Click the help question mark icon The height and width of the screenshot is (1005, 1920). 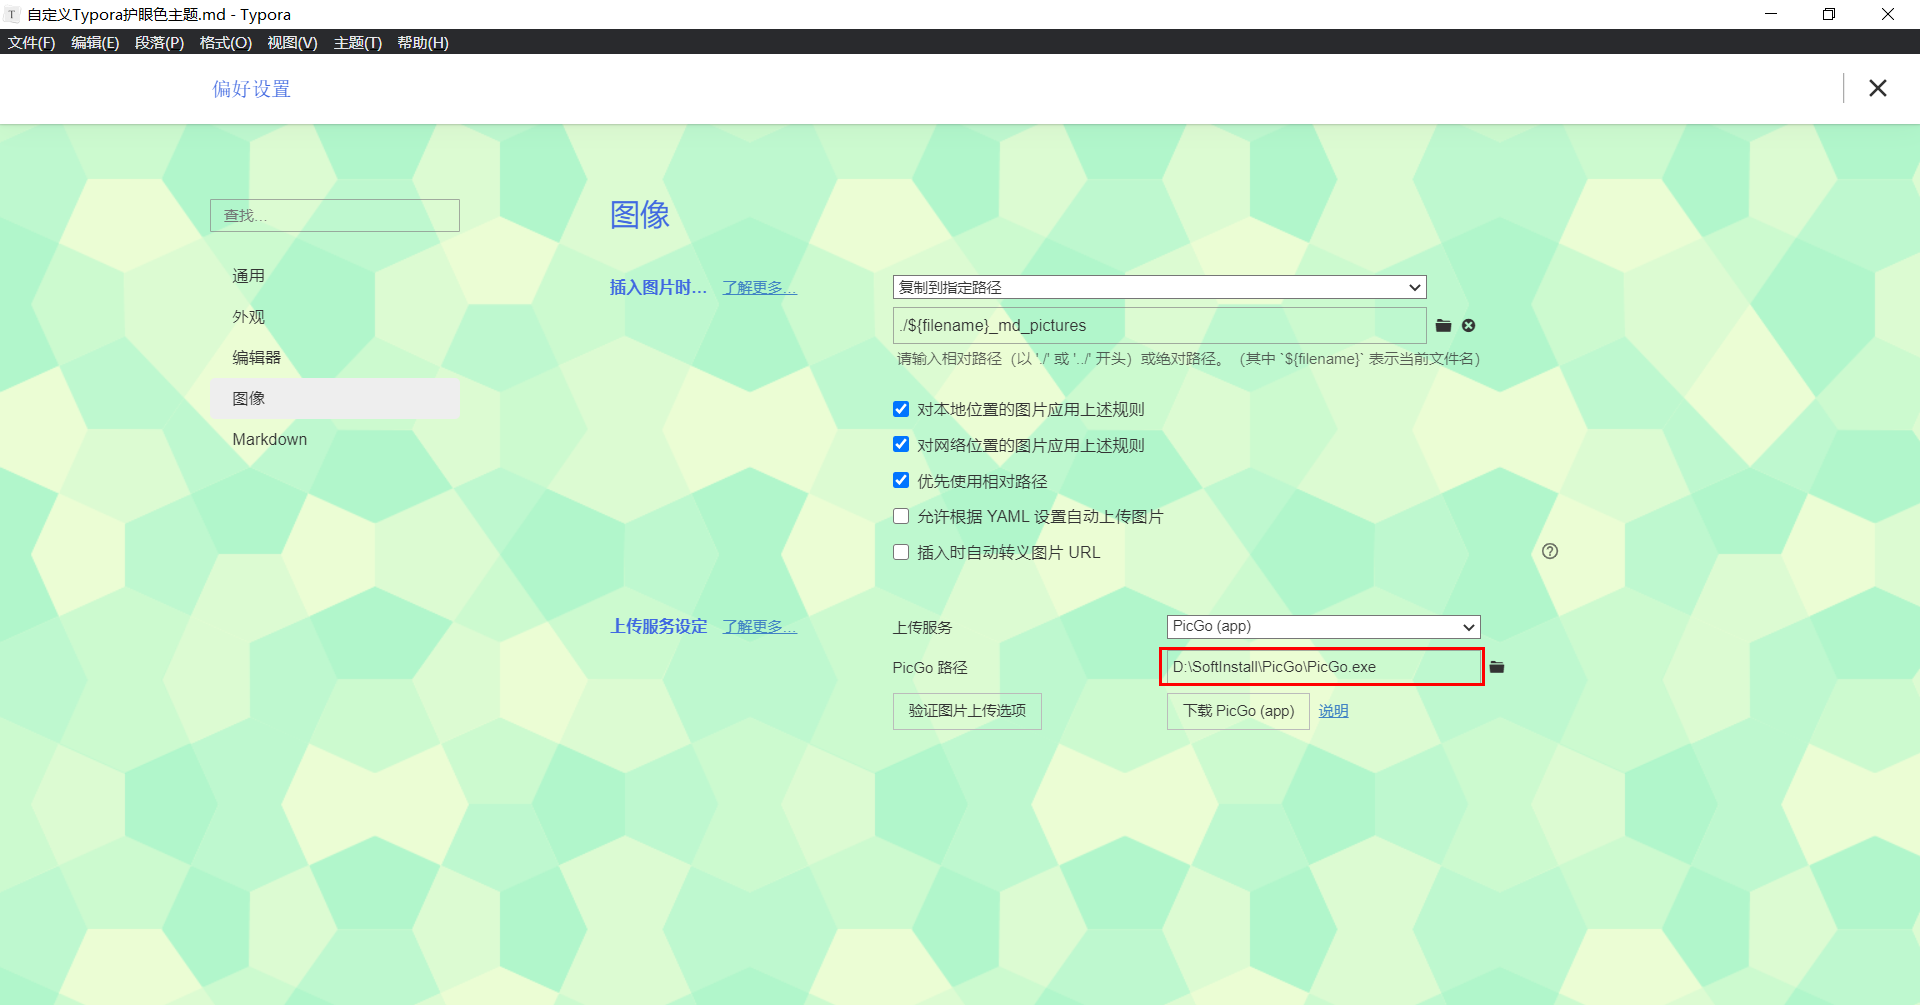tap(1550, 551)
